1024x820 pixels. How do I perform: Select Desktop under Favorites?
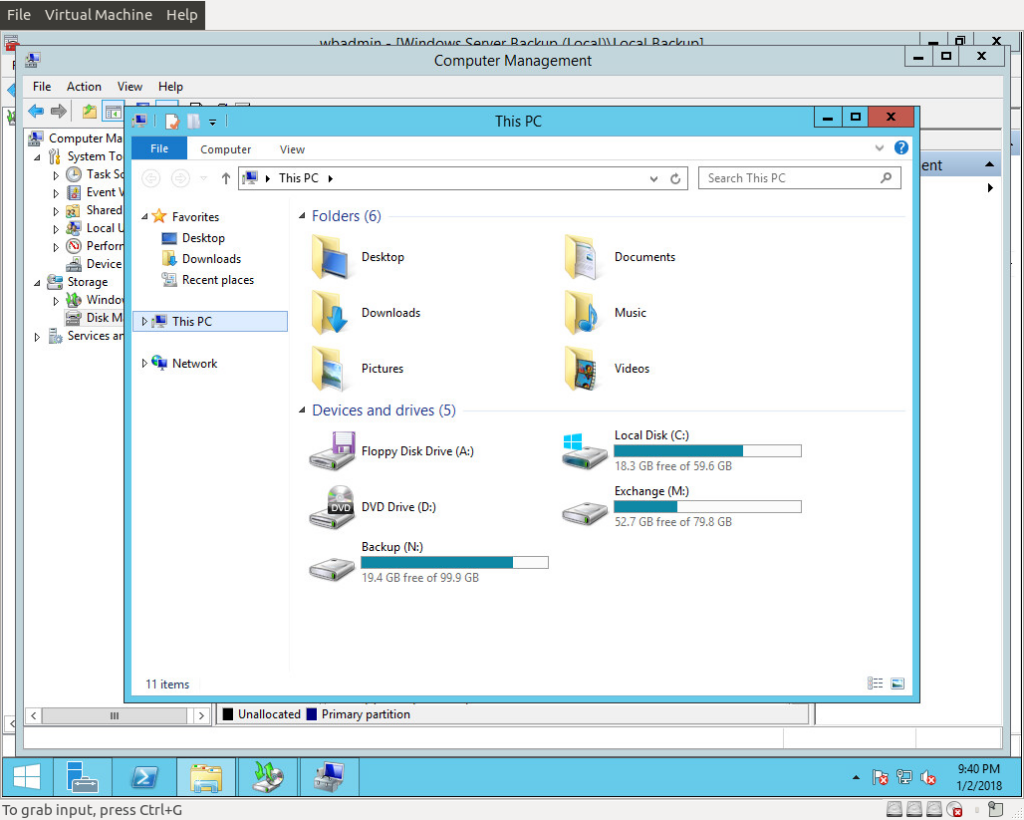tap(193, 238)
